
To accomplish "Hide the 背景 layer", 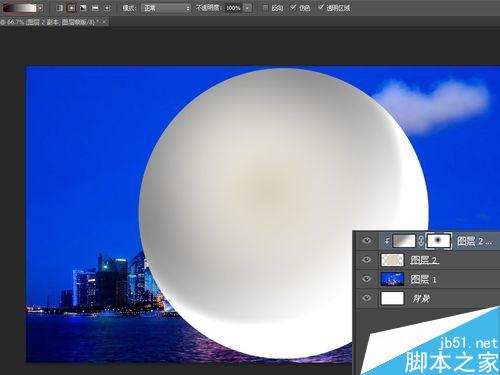I will pos(367,298).
